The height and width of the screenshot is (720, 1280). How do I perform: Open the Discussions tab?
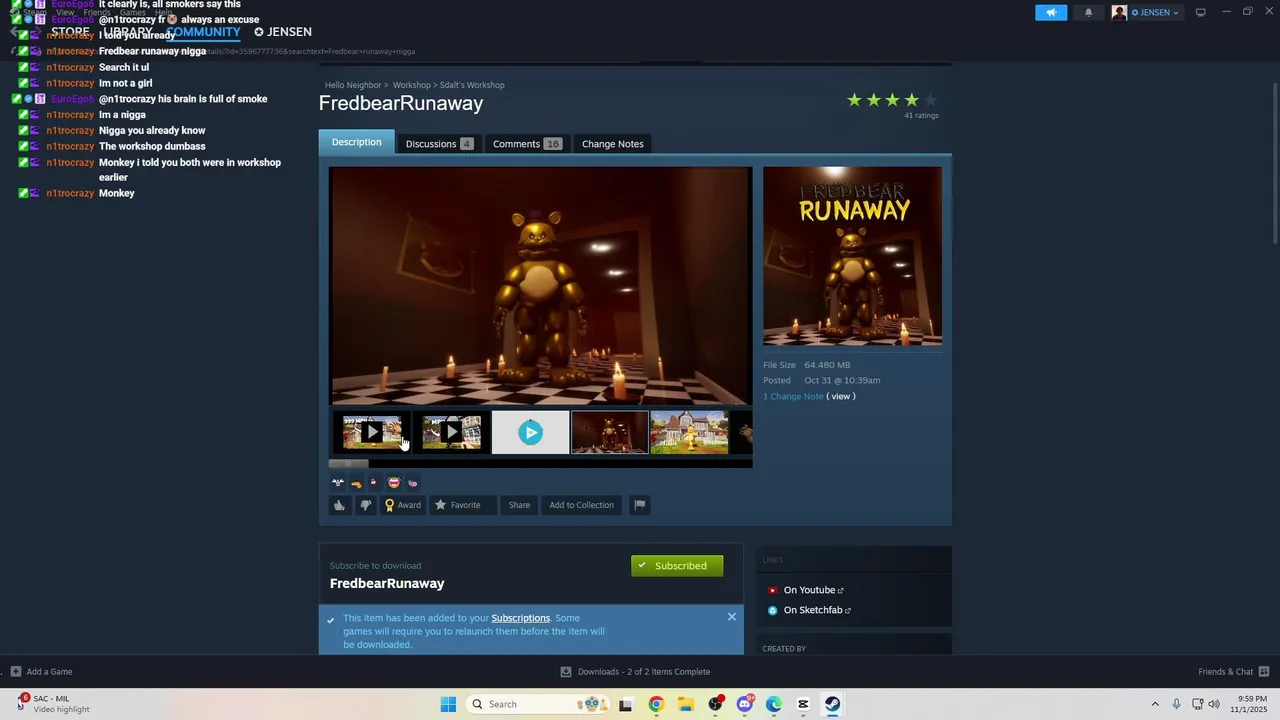tap(439, 144)
